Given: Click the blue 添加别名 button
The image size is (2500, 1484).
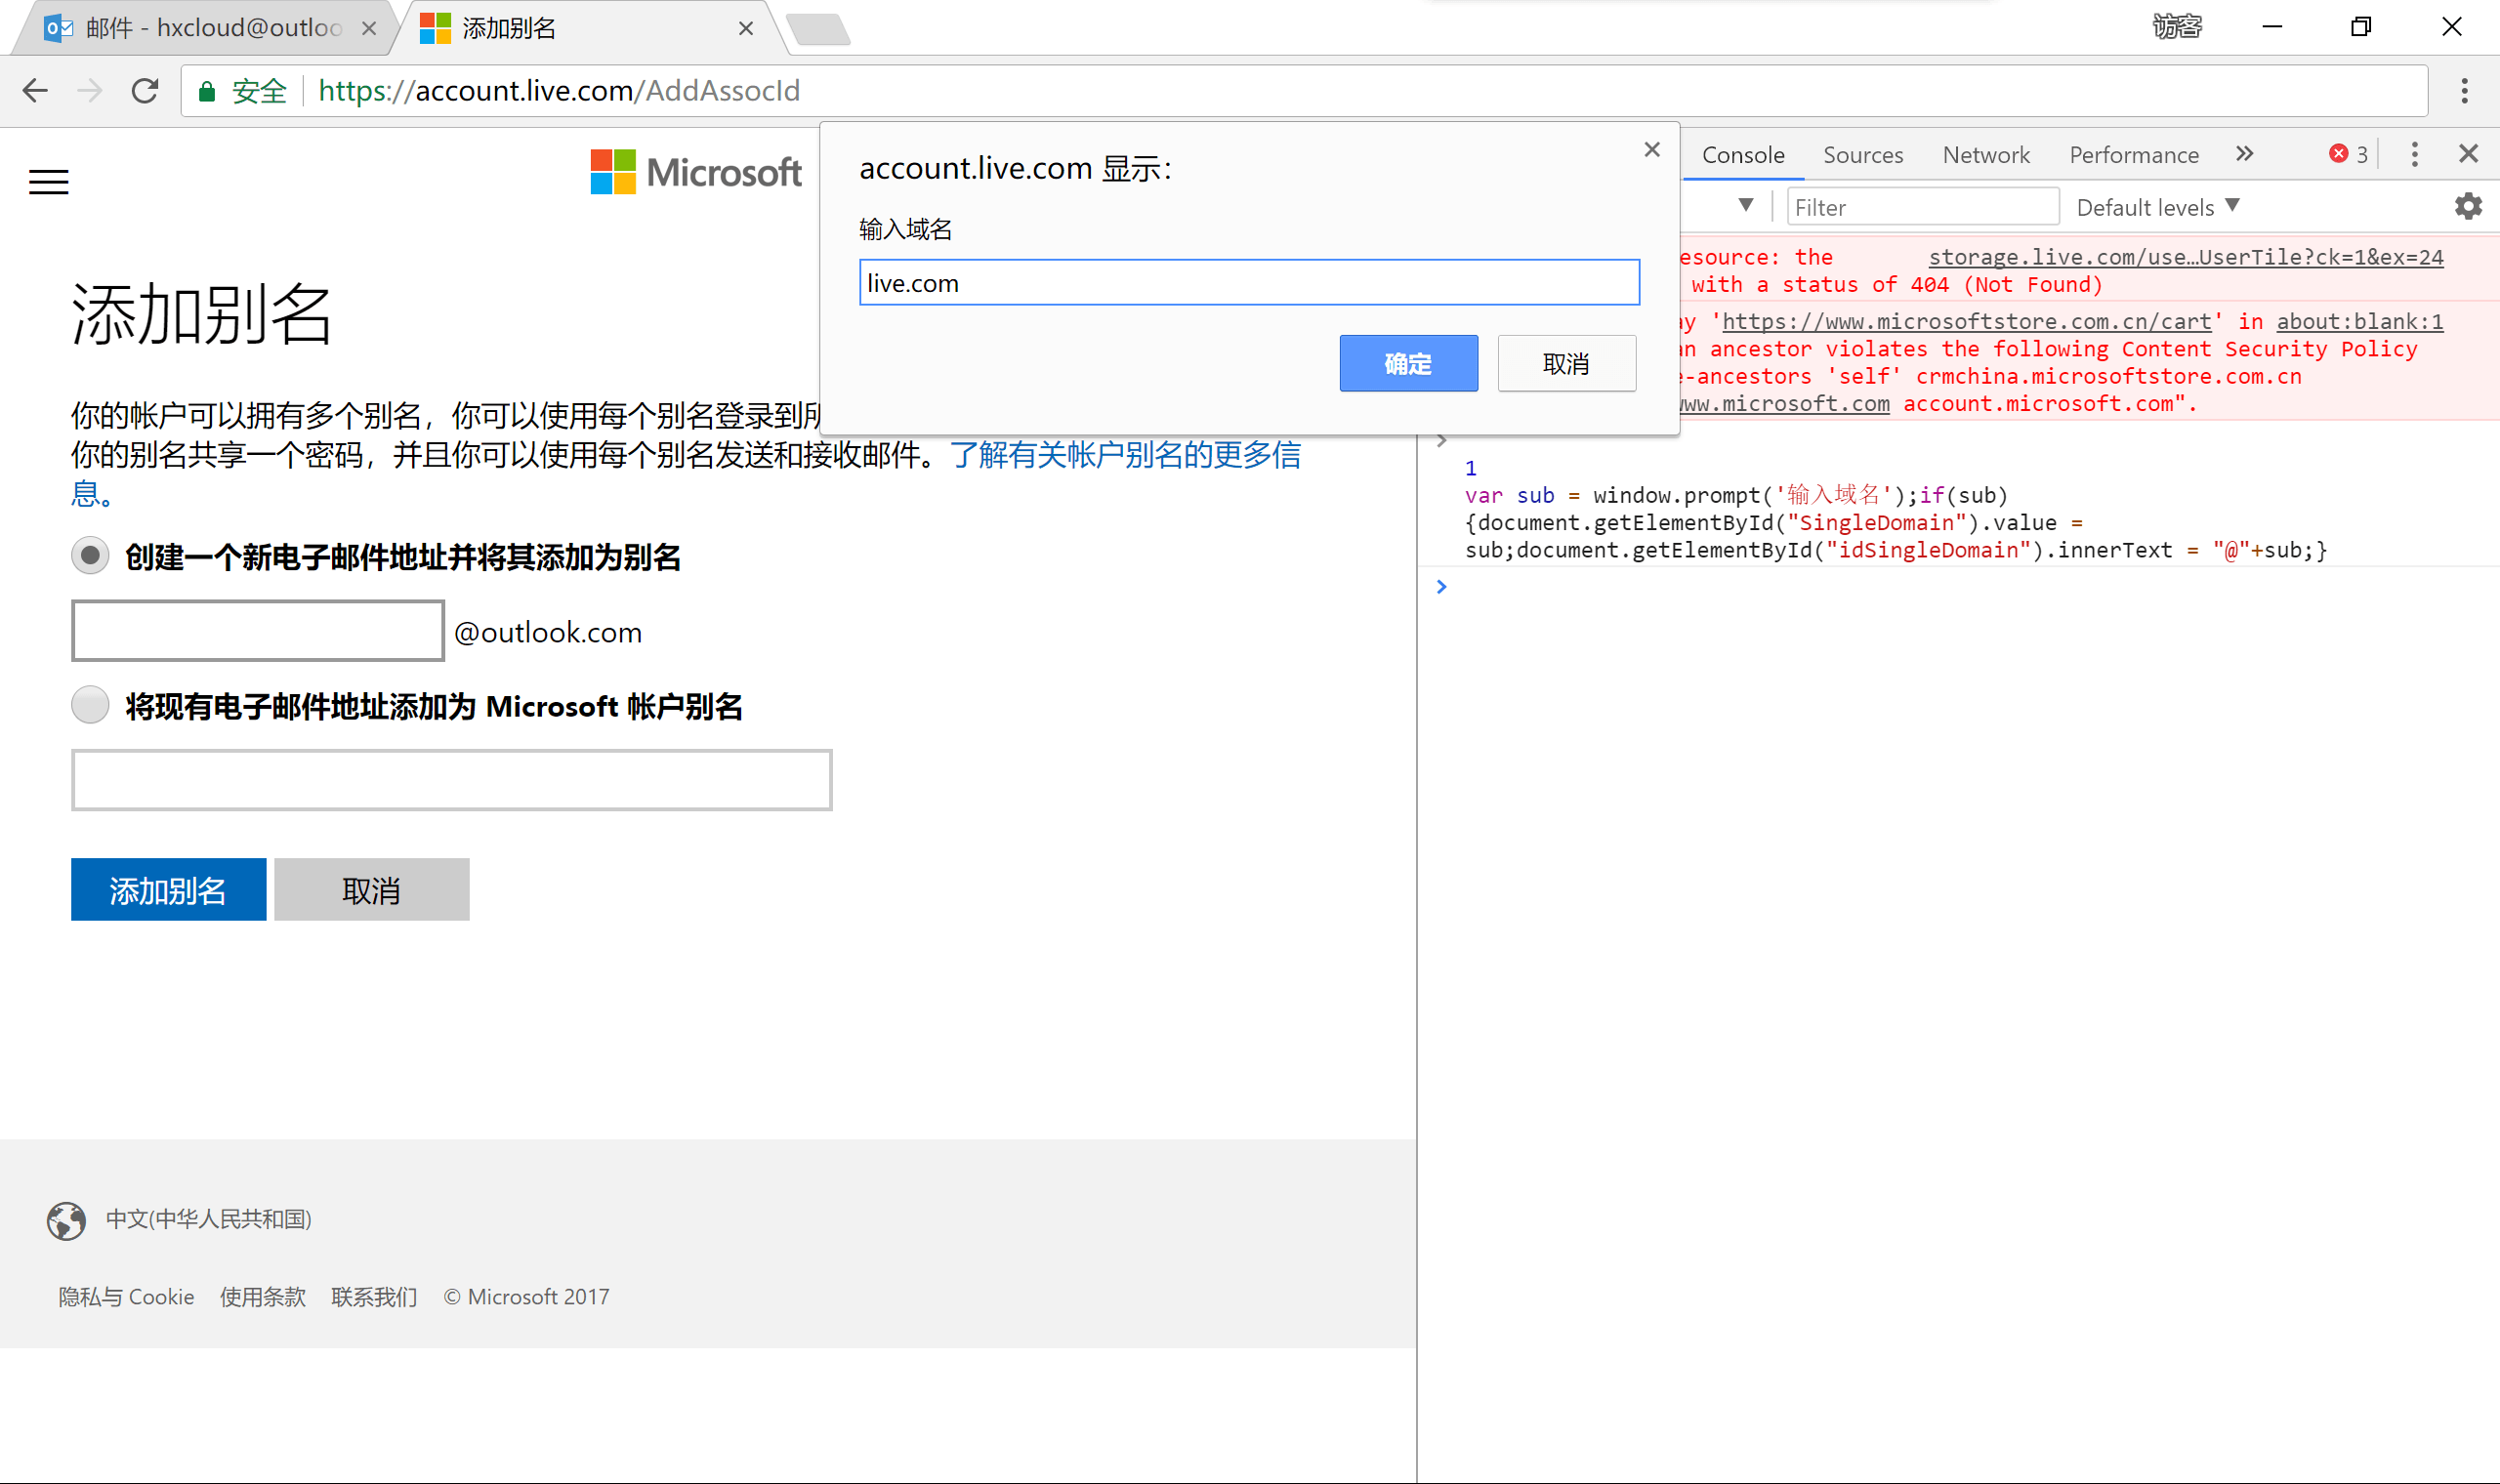Looking at the screenshot, I should (x=168, y=889).
